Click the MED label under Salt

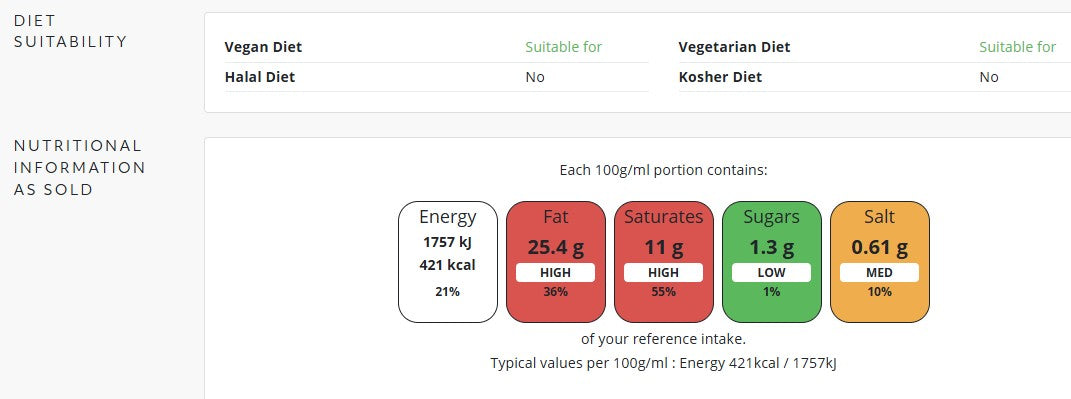879,273
